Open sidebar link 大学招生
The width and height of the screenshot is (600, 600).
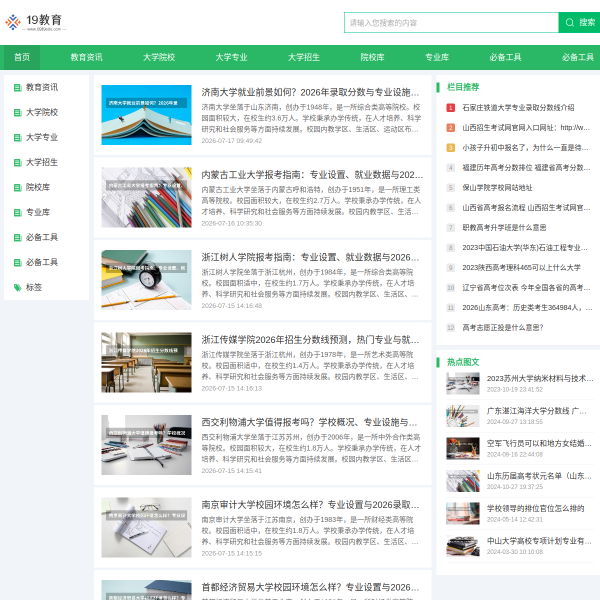point(42,162)
